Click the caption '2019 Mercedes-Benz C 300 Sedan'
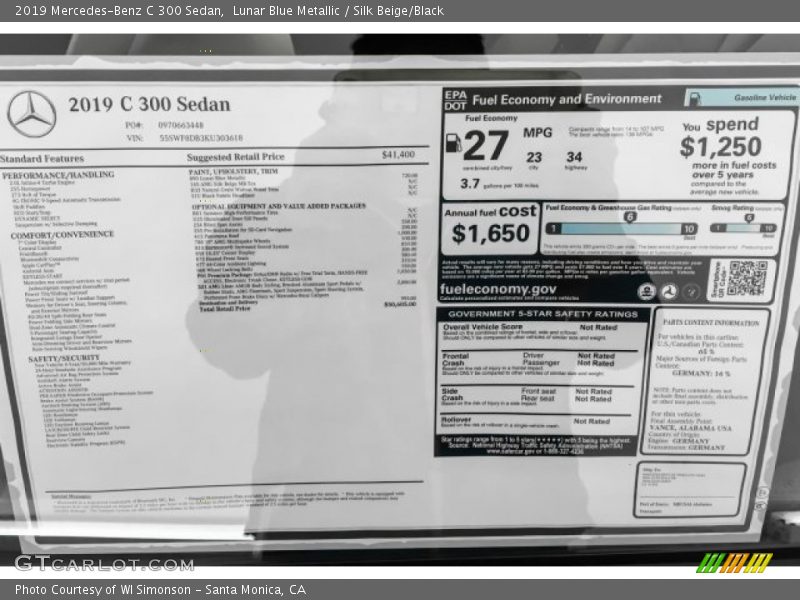 pos(119,11)
